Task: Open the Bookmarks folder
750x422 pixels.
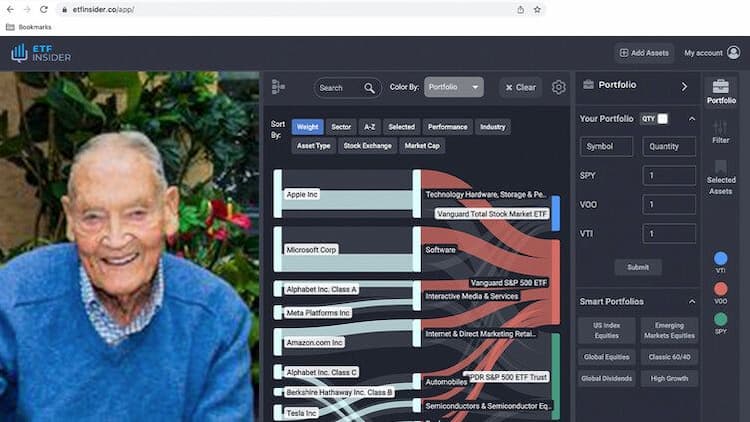Action: pos(28,27)
